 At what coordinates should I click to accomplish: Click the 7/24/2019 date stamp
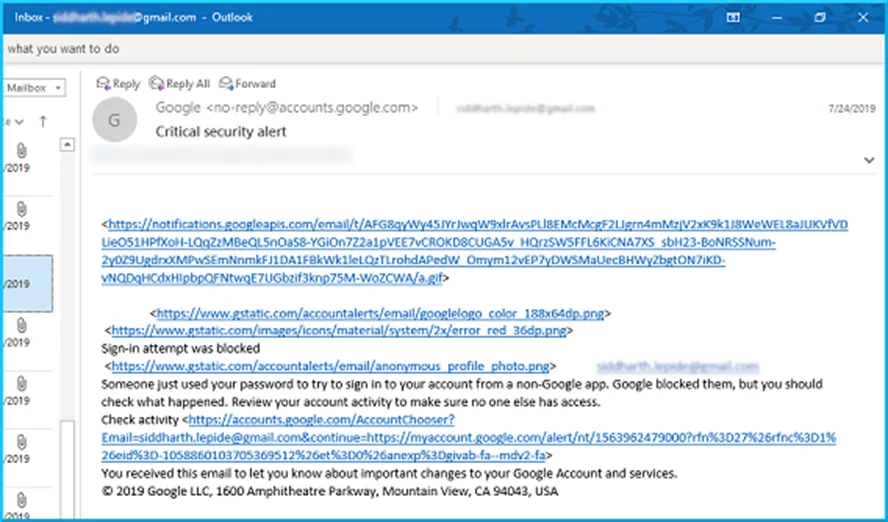click(x=852, y=109)
